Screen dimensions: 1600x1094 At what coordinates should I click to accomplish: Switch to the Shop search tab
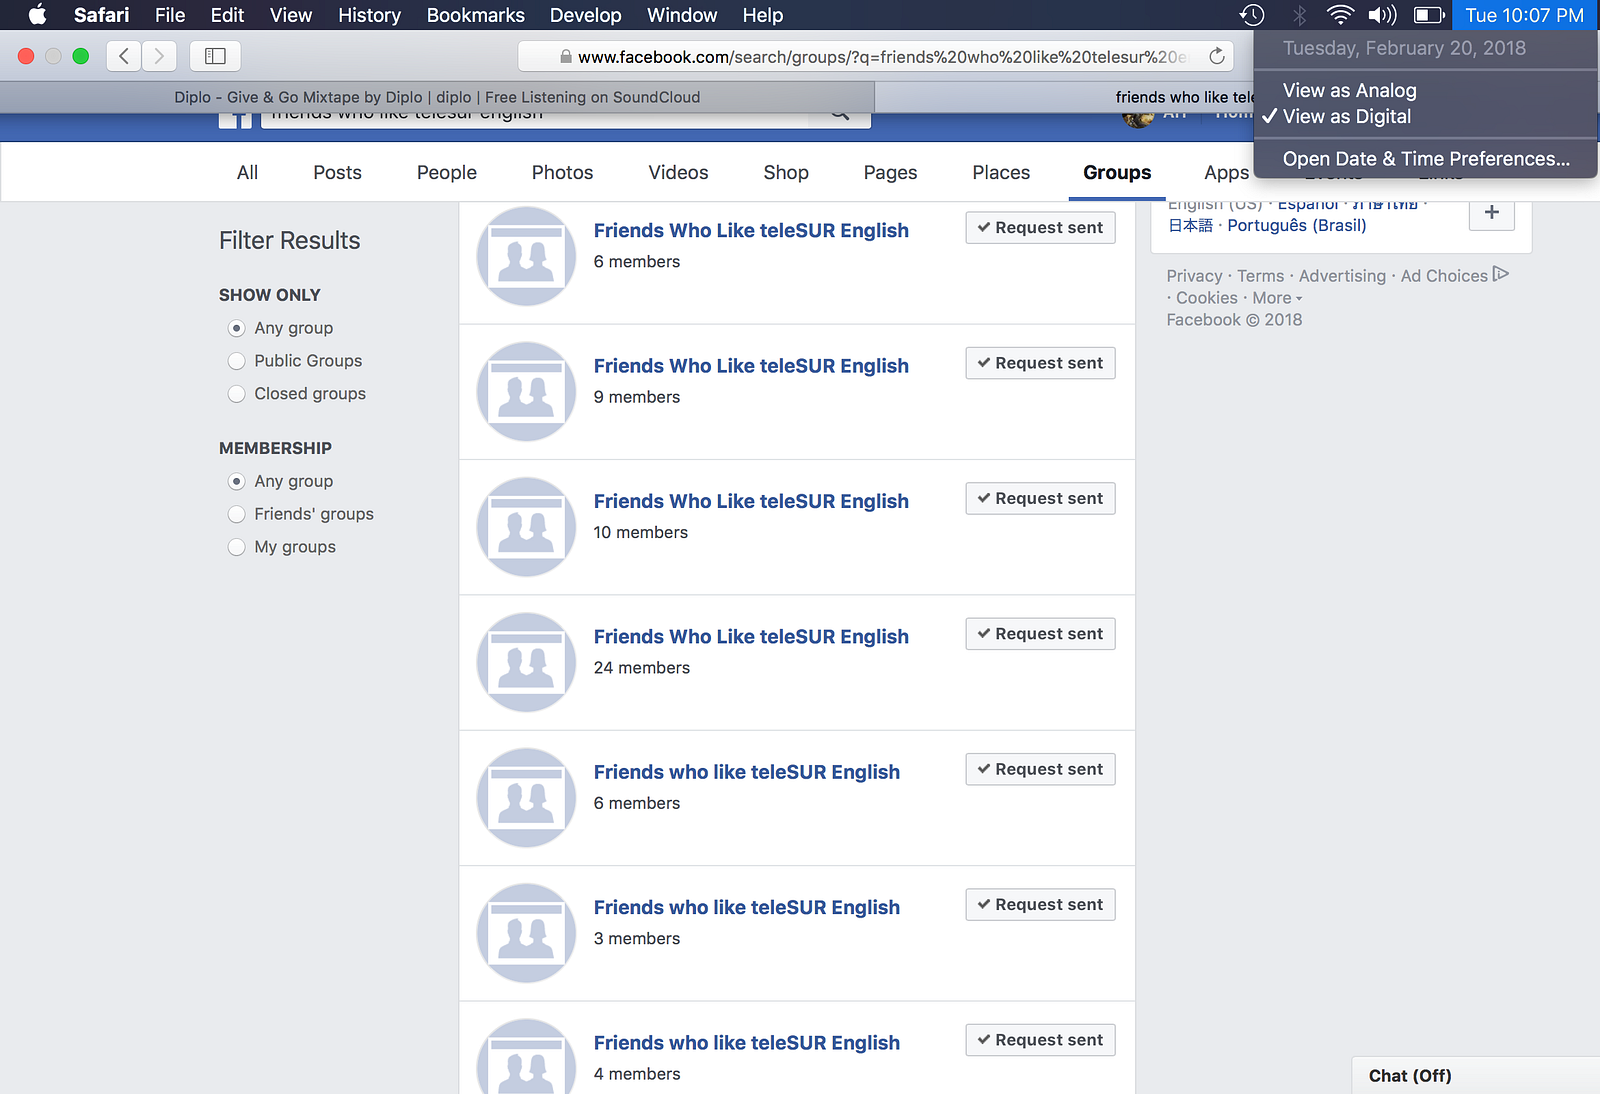tap(786, 172)
